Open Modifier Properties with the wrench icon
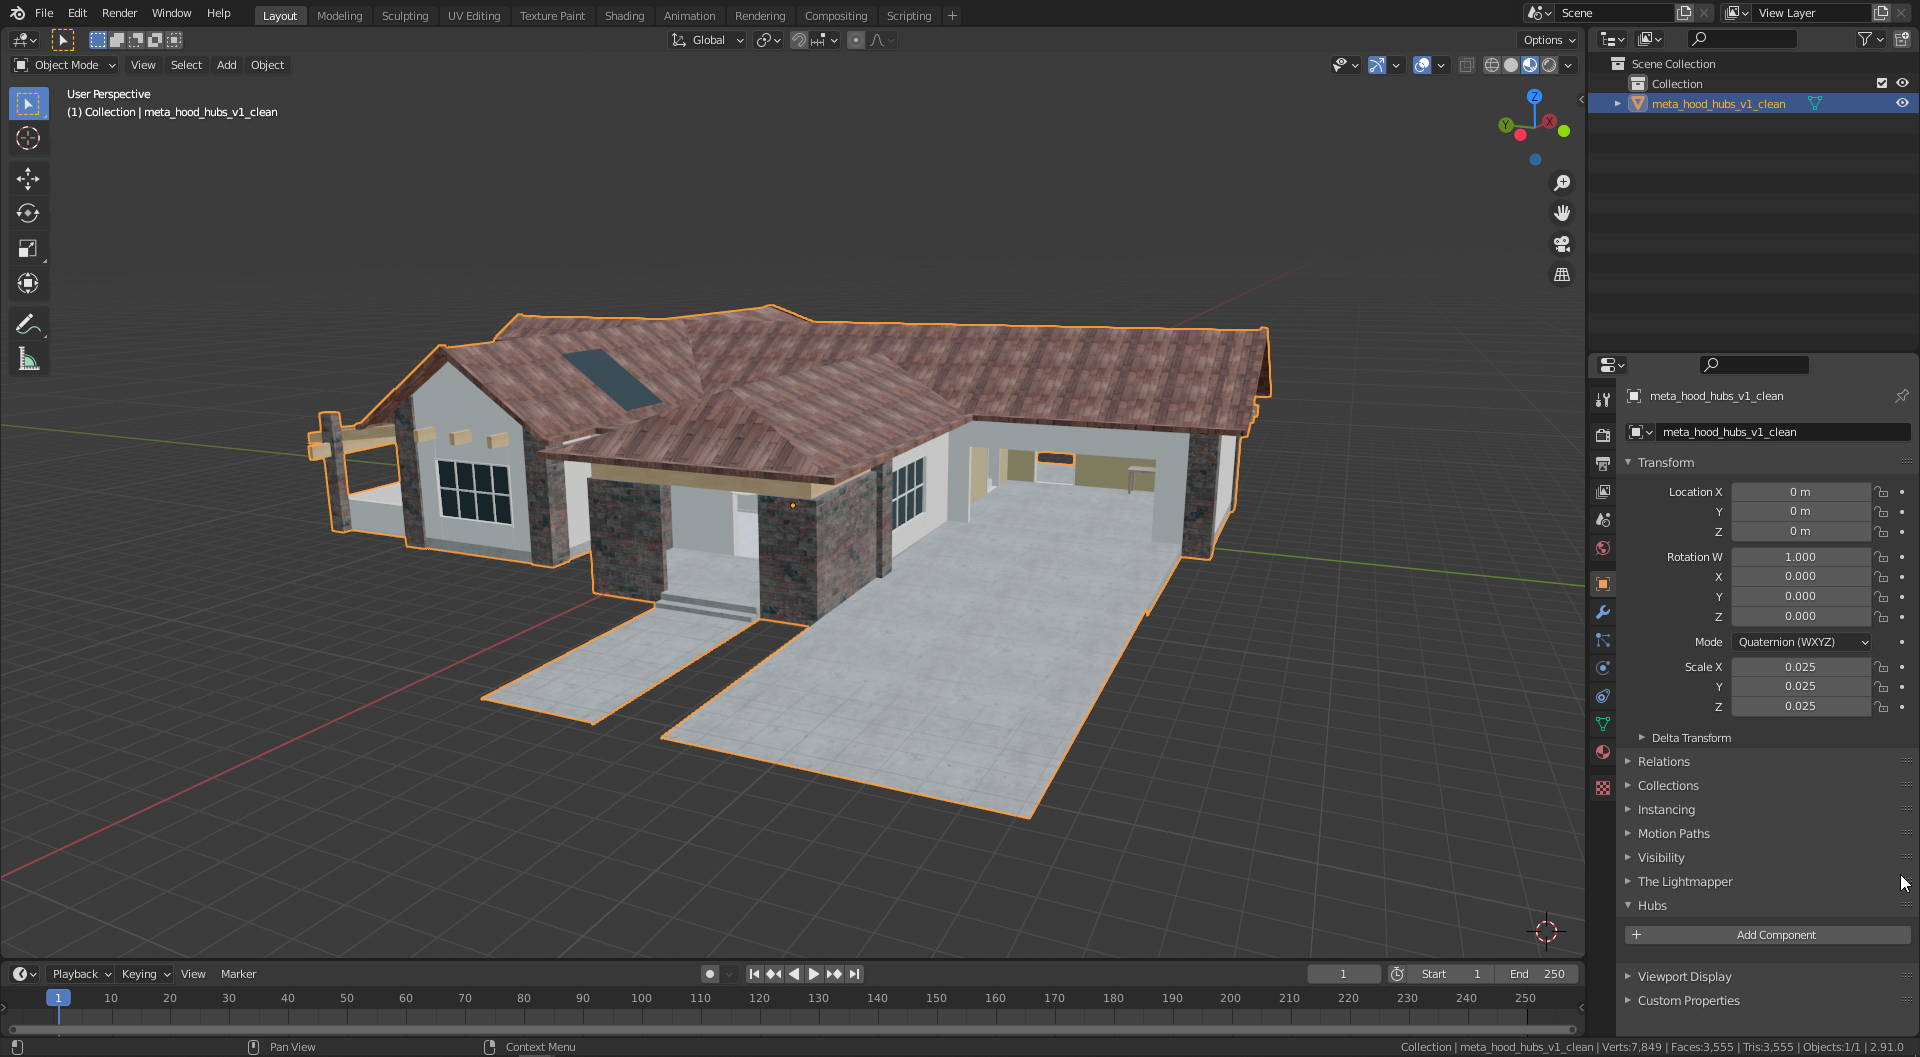This screenshot has height=1057, width=1920. coord(1602,612)
